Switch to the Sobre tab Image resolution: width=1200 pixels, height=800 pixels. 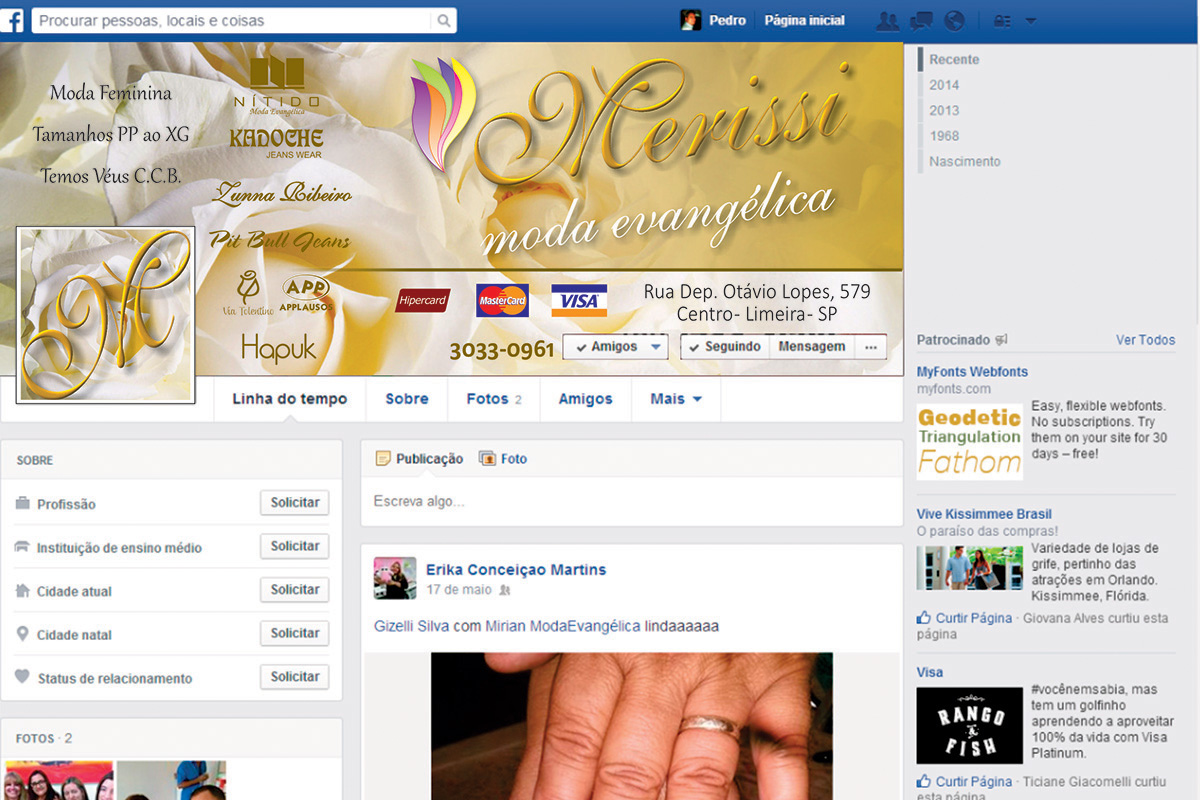[407, 399]
